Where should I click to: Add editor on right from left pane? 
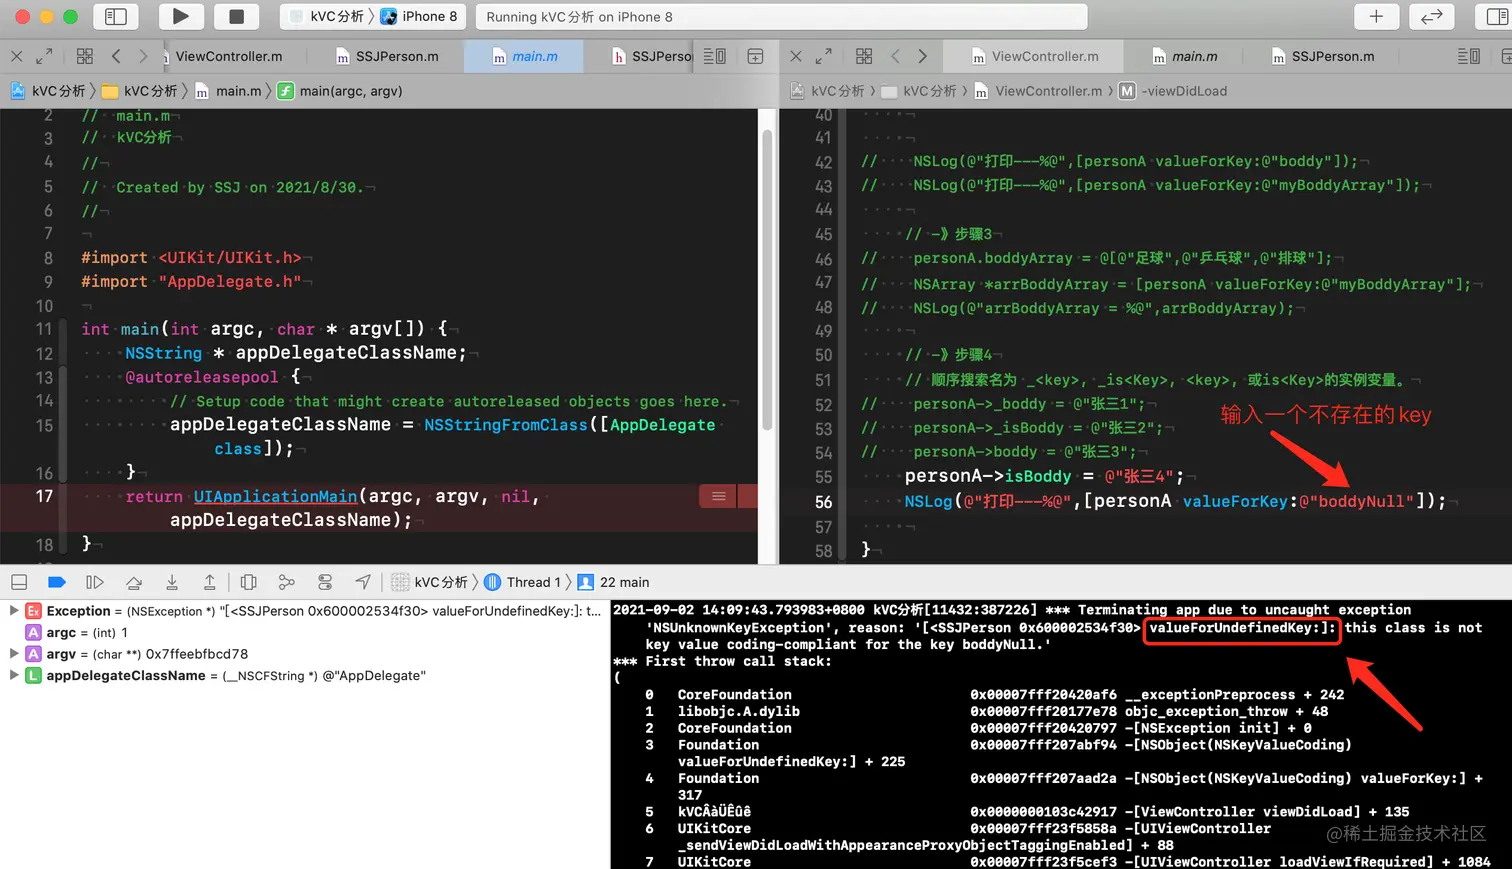coord(755,56)
